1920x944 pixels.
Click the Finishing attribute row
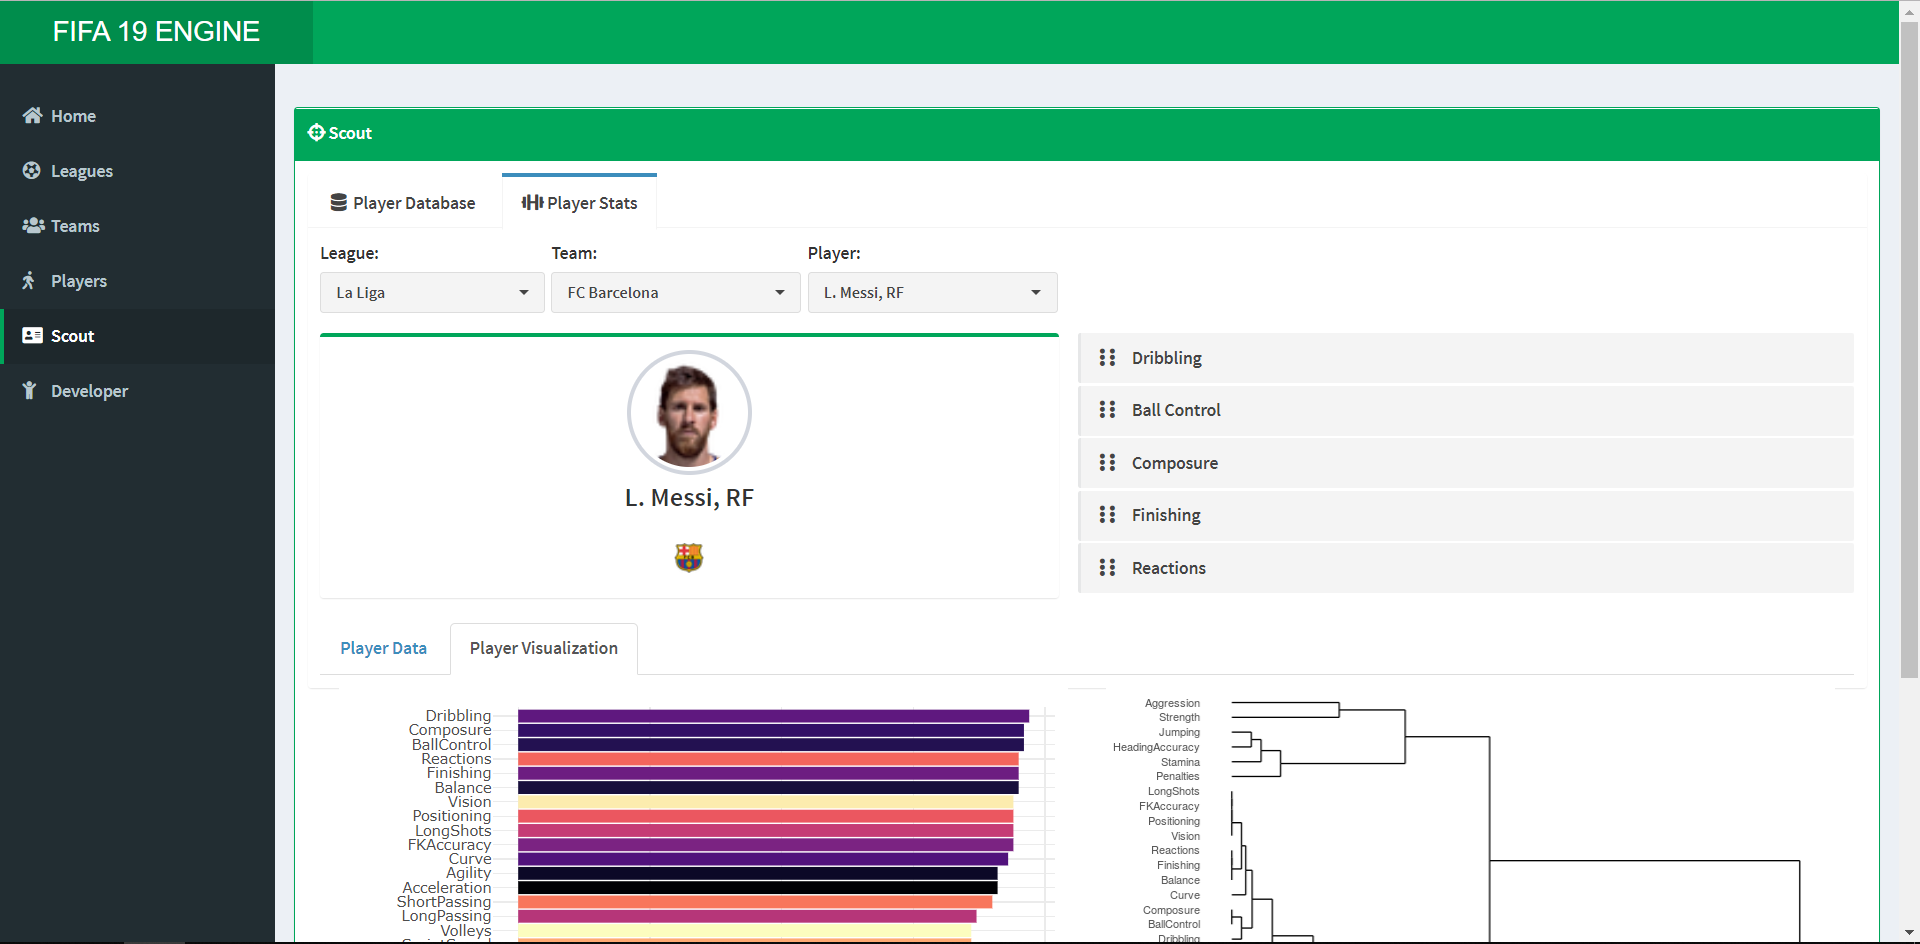tap(1466, 515)
